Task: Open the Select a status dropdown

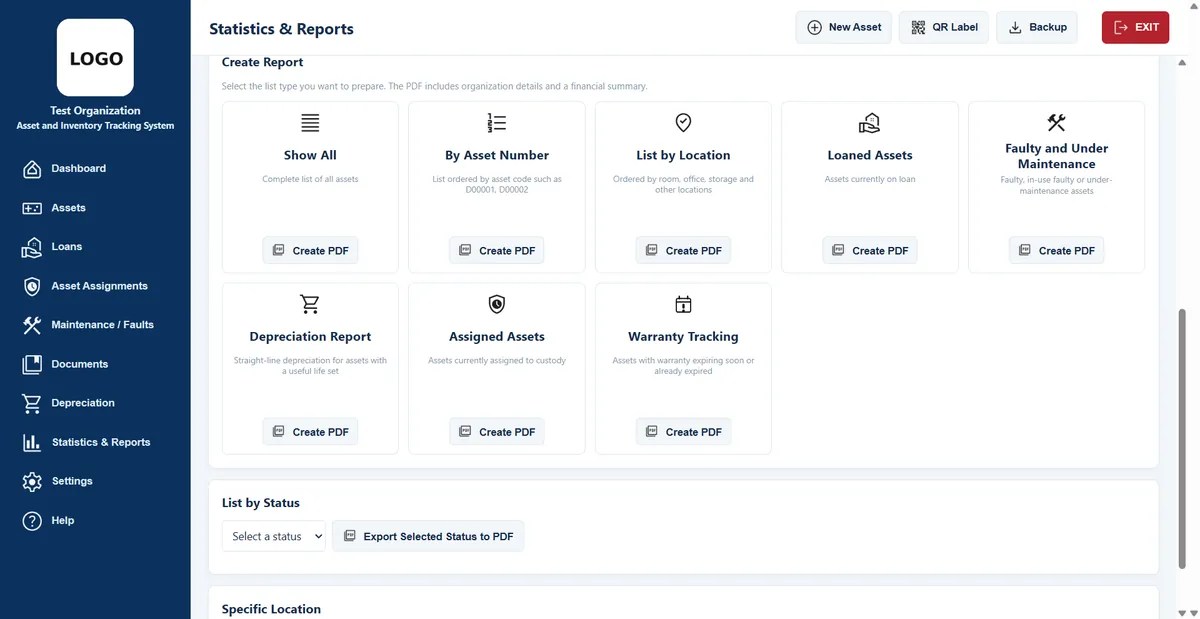Action: click(x=274, y=536)
